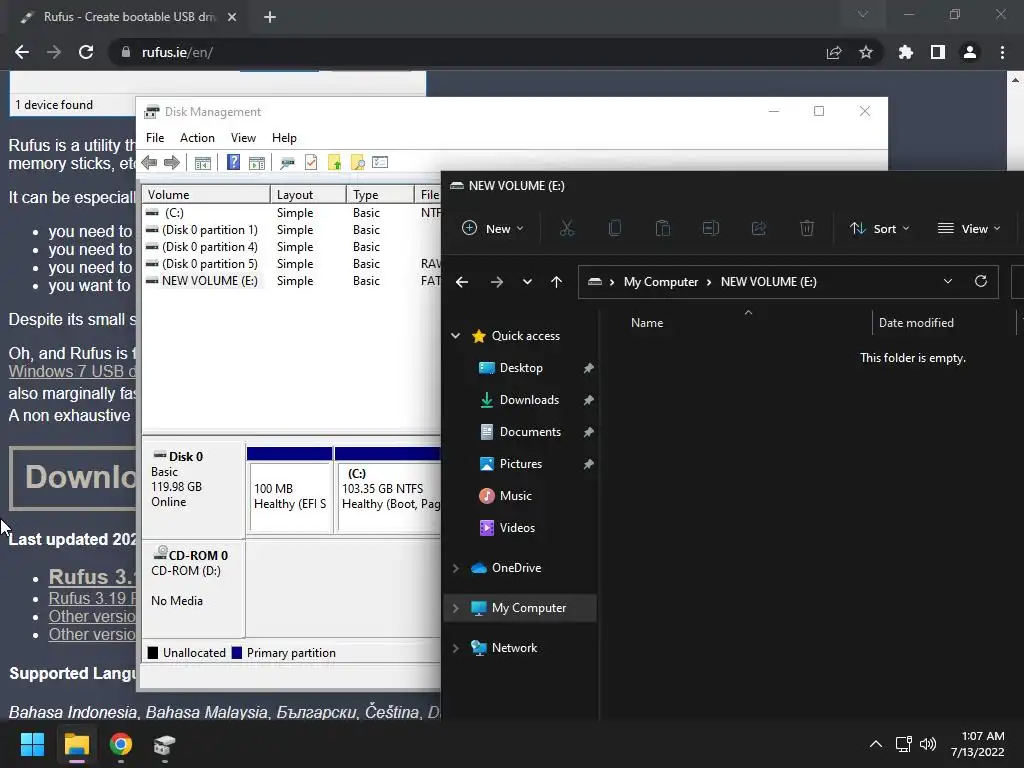The image size is (1024, 768).
Task: Bookmark this page with the star icon
Action: point(866,52)
